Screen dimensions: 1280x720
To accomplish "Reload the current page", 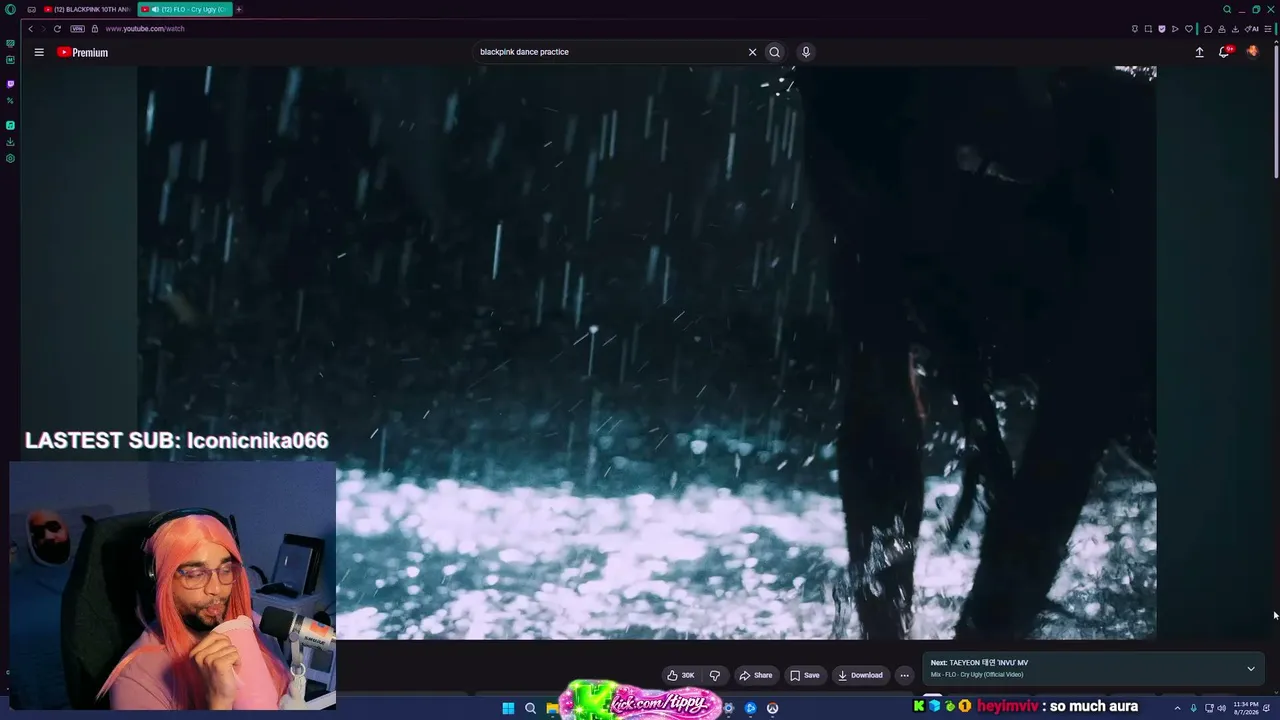I will point(57,29).
